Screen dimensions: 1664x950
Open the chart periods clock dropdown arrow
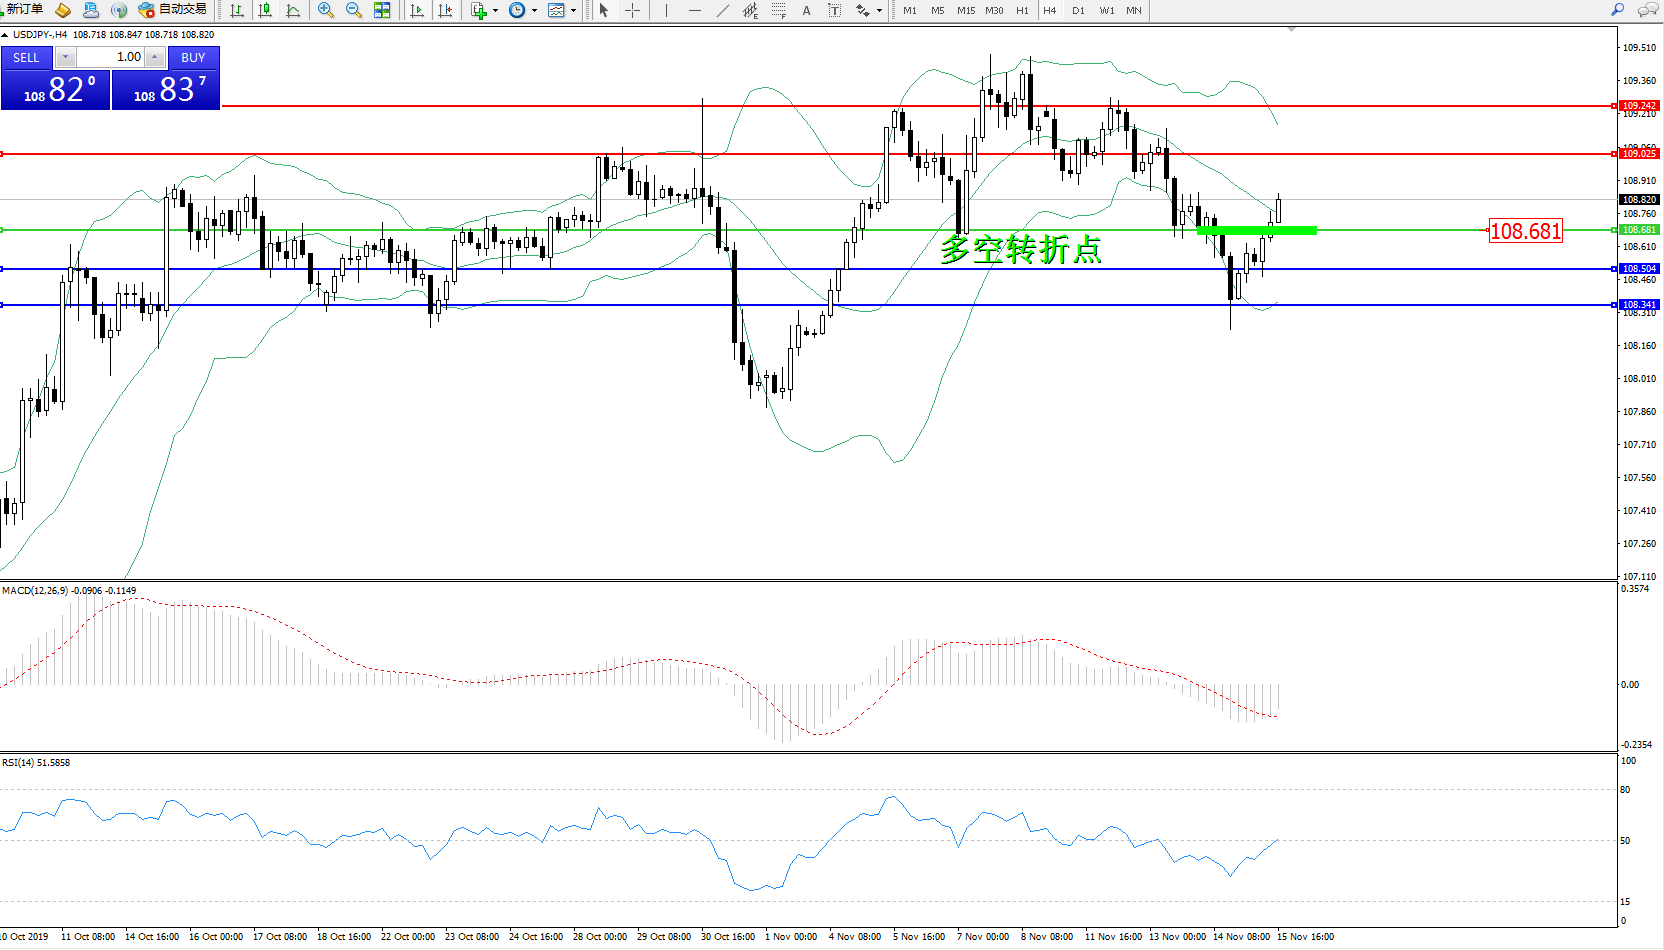[x=534, y=11]
